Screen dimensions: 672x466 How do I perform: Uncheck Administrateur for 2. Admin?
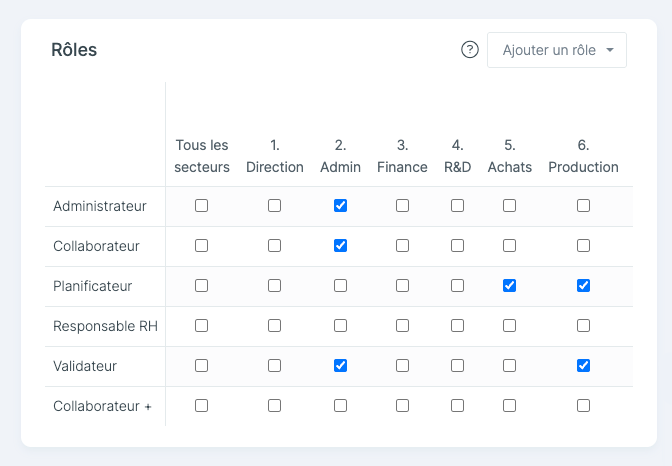coord(340,206)
